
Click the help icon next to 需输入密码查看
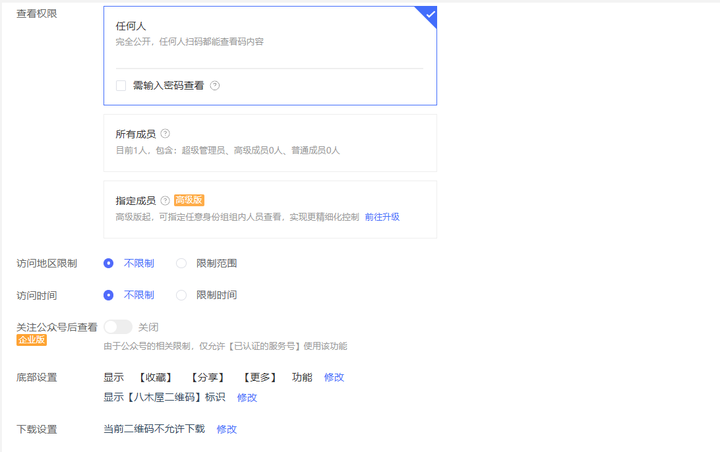[x=214, y=85]
